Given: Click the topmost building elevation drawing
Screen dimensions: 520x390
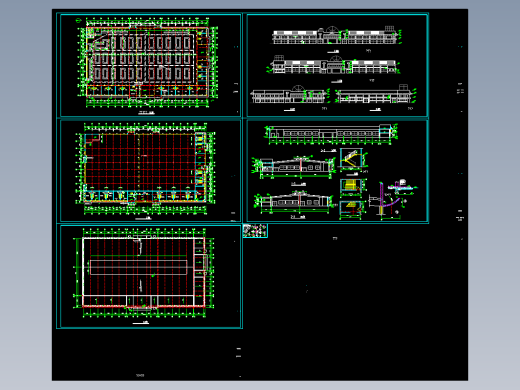Looking at the screenshot, I should click(337, 36).
